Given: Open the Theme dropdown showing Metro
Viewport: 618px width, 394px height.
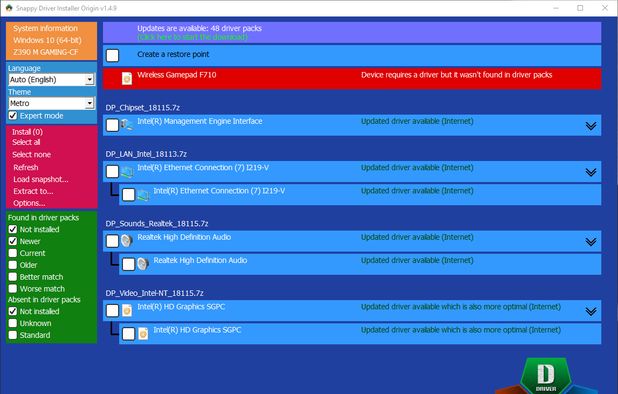Looking at the screenshot, I should pyautogui.click(x=51, y=103).
